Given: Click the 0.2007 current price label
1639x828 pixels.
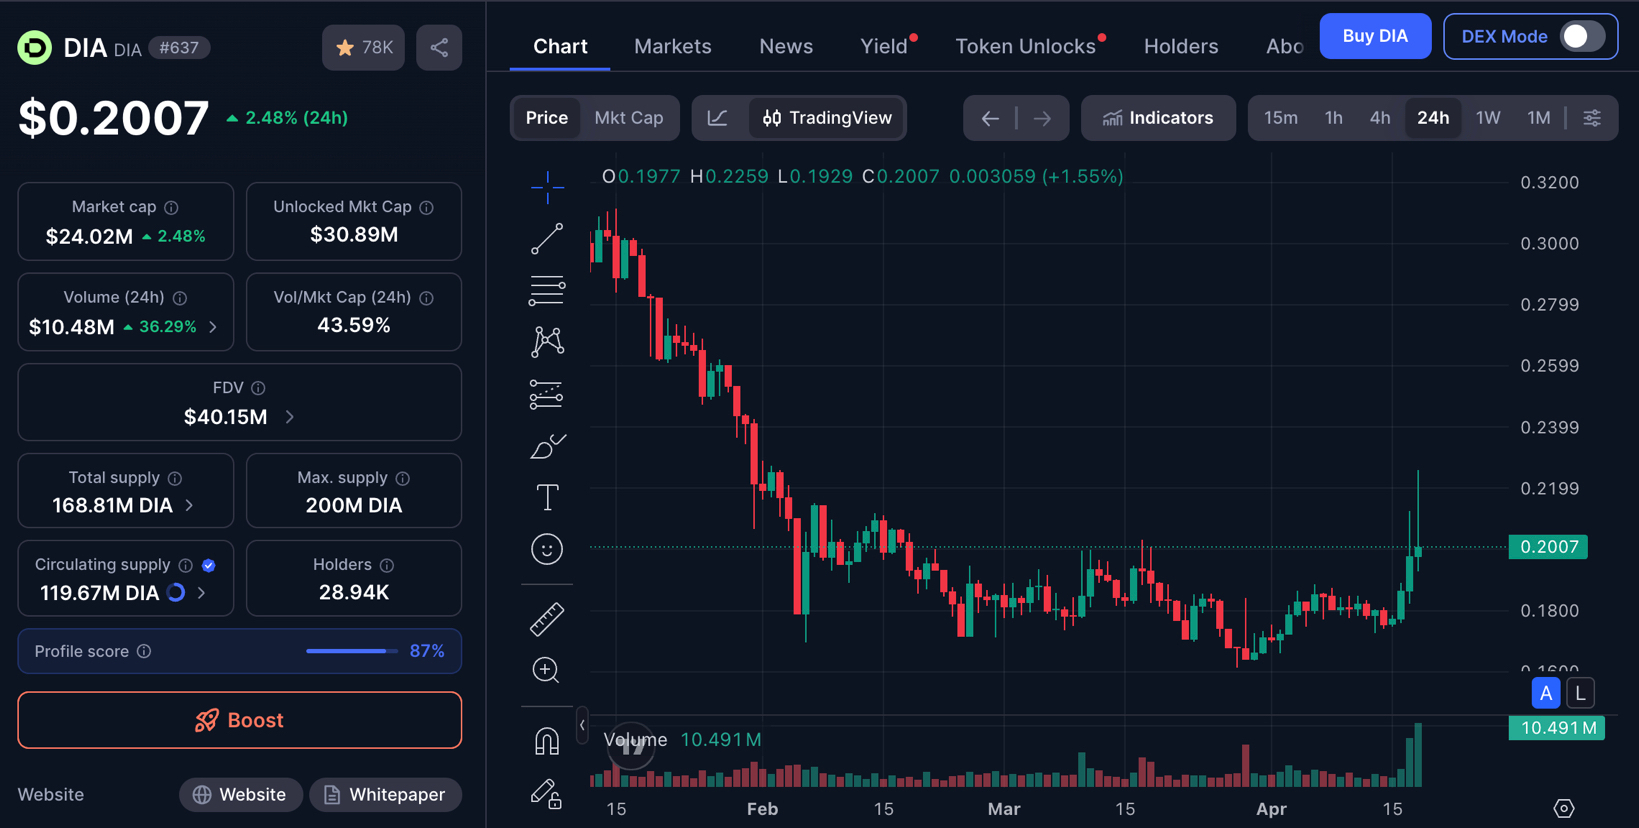Looking at the screenshot, I should (1548, 547).
